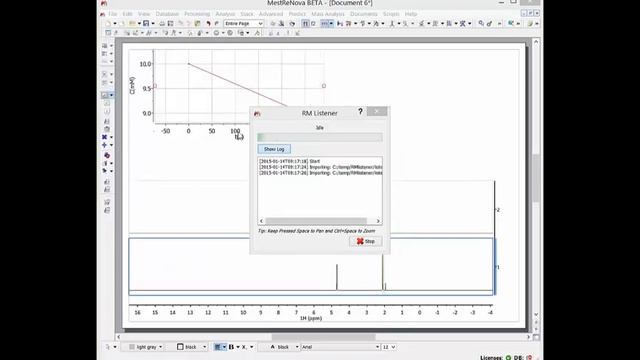Expand the Save icon's dropdown arrow
The image size is (640, 360).
click(153, 24)
